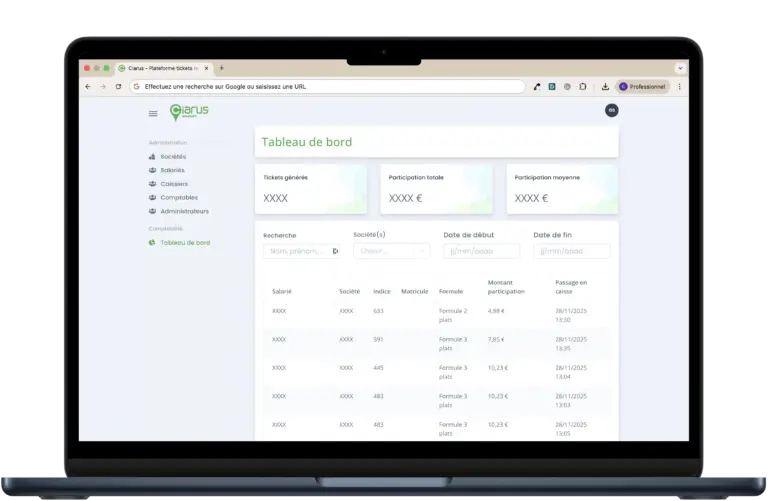The image size is (768, 501).
Task: Click the browser forward arrow
Action: click(103, 87)
